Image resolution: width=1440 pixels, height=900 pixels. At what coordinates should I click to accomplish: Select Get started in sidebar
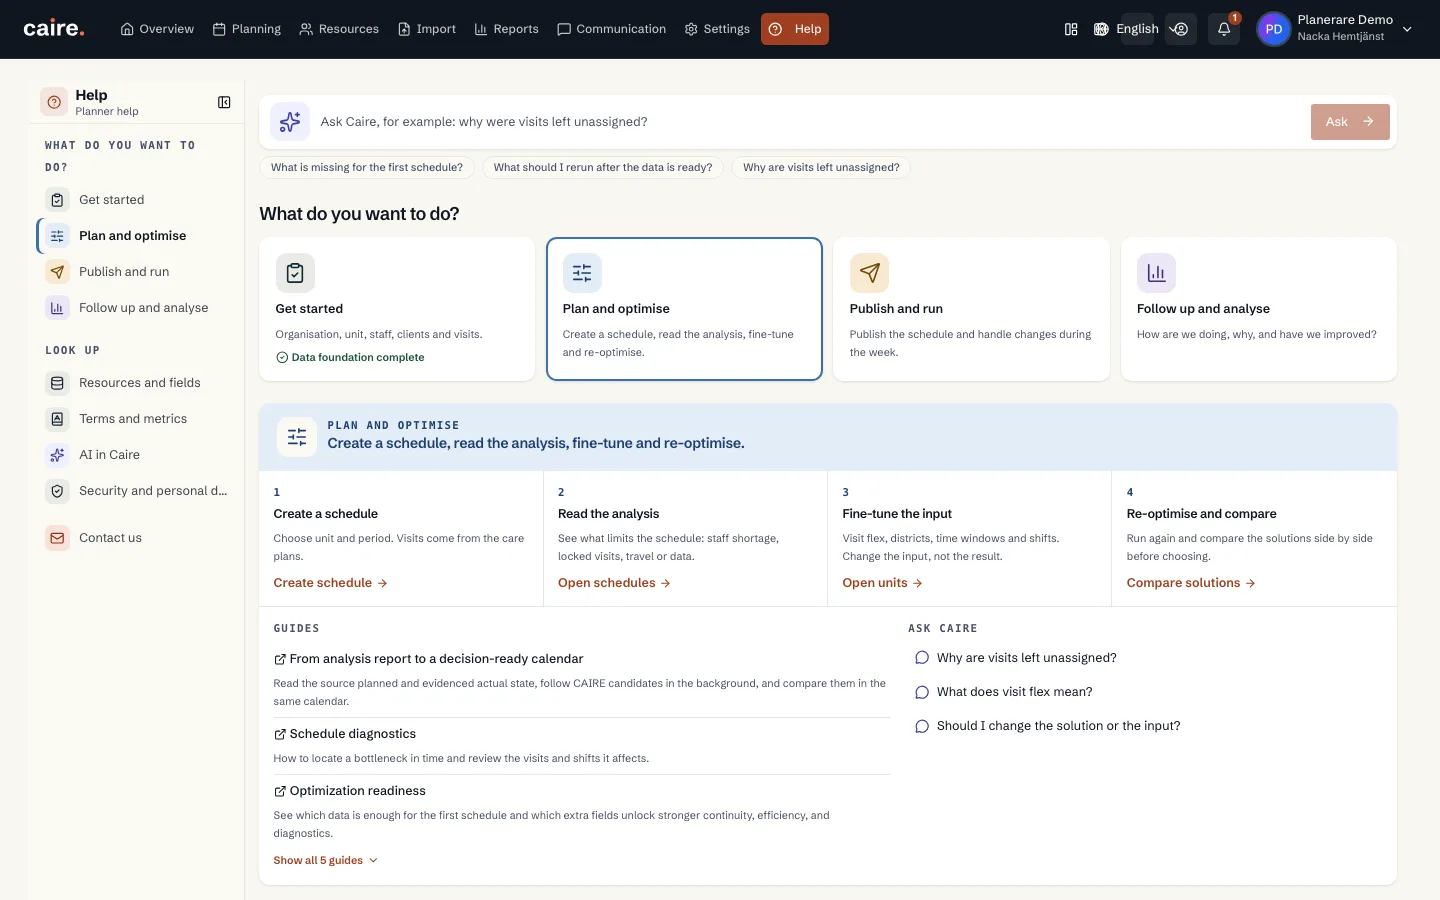[x=138, y=200]
